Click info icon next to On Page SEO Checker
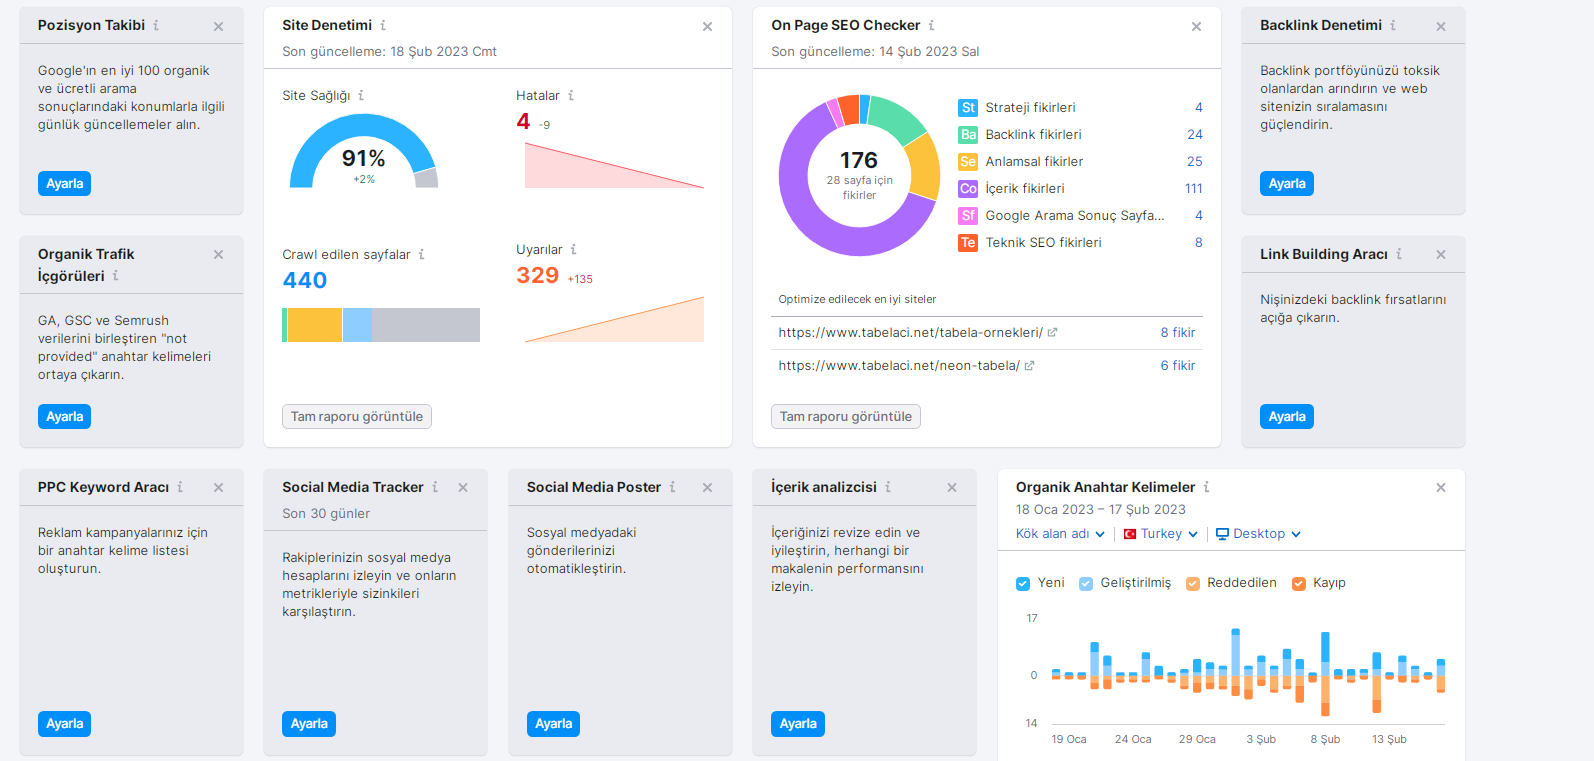Viewport: 1594px width, 761px height. tap(931, 25)
